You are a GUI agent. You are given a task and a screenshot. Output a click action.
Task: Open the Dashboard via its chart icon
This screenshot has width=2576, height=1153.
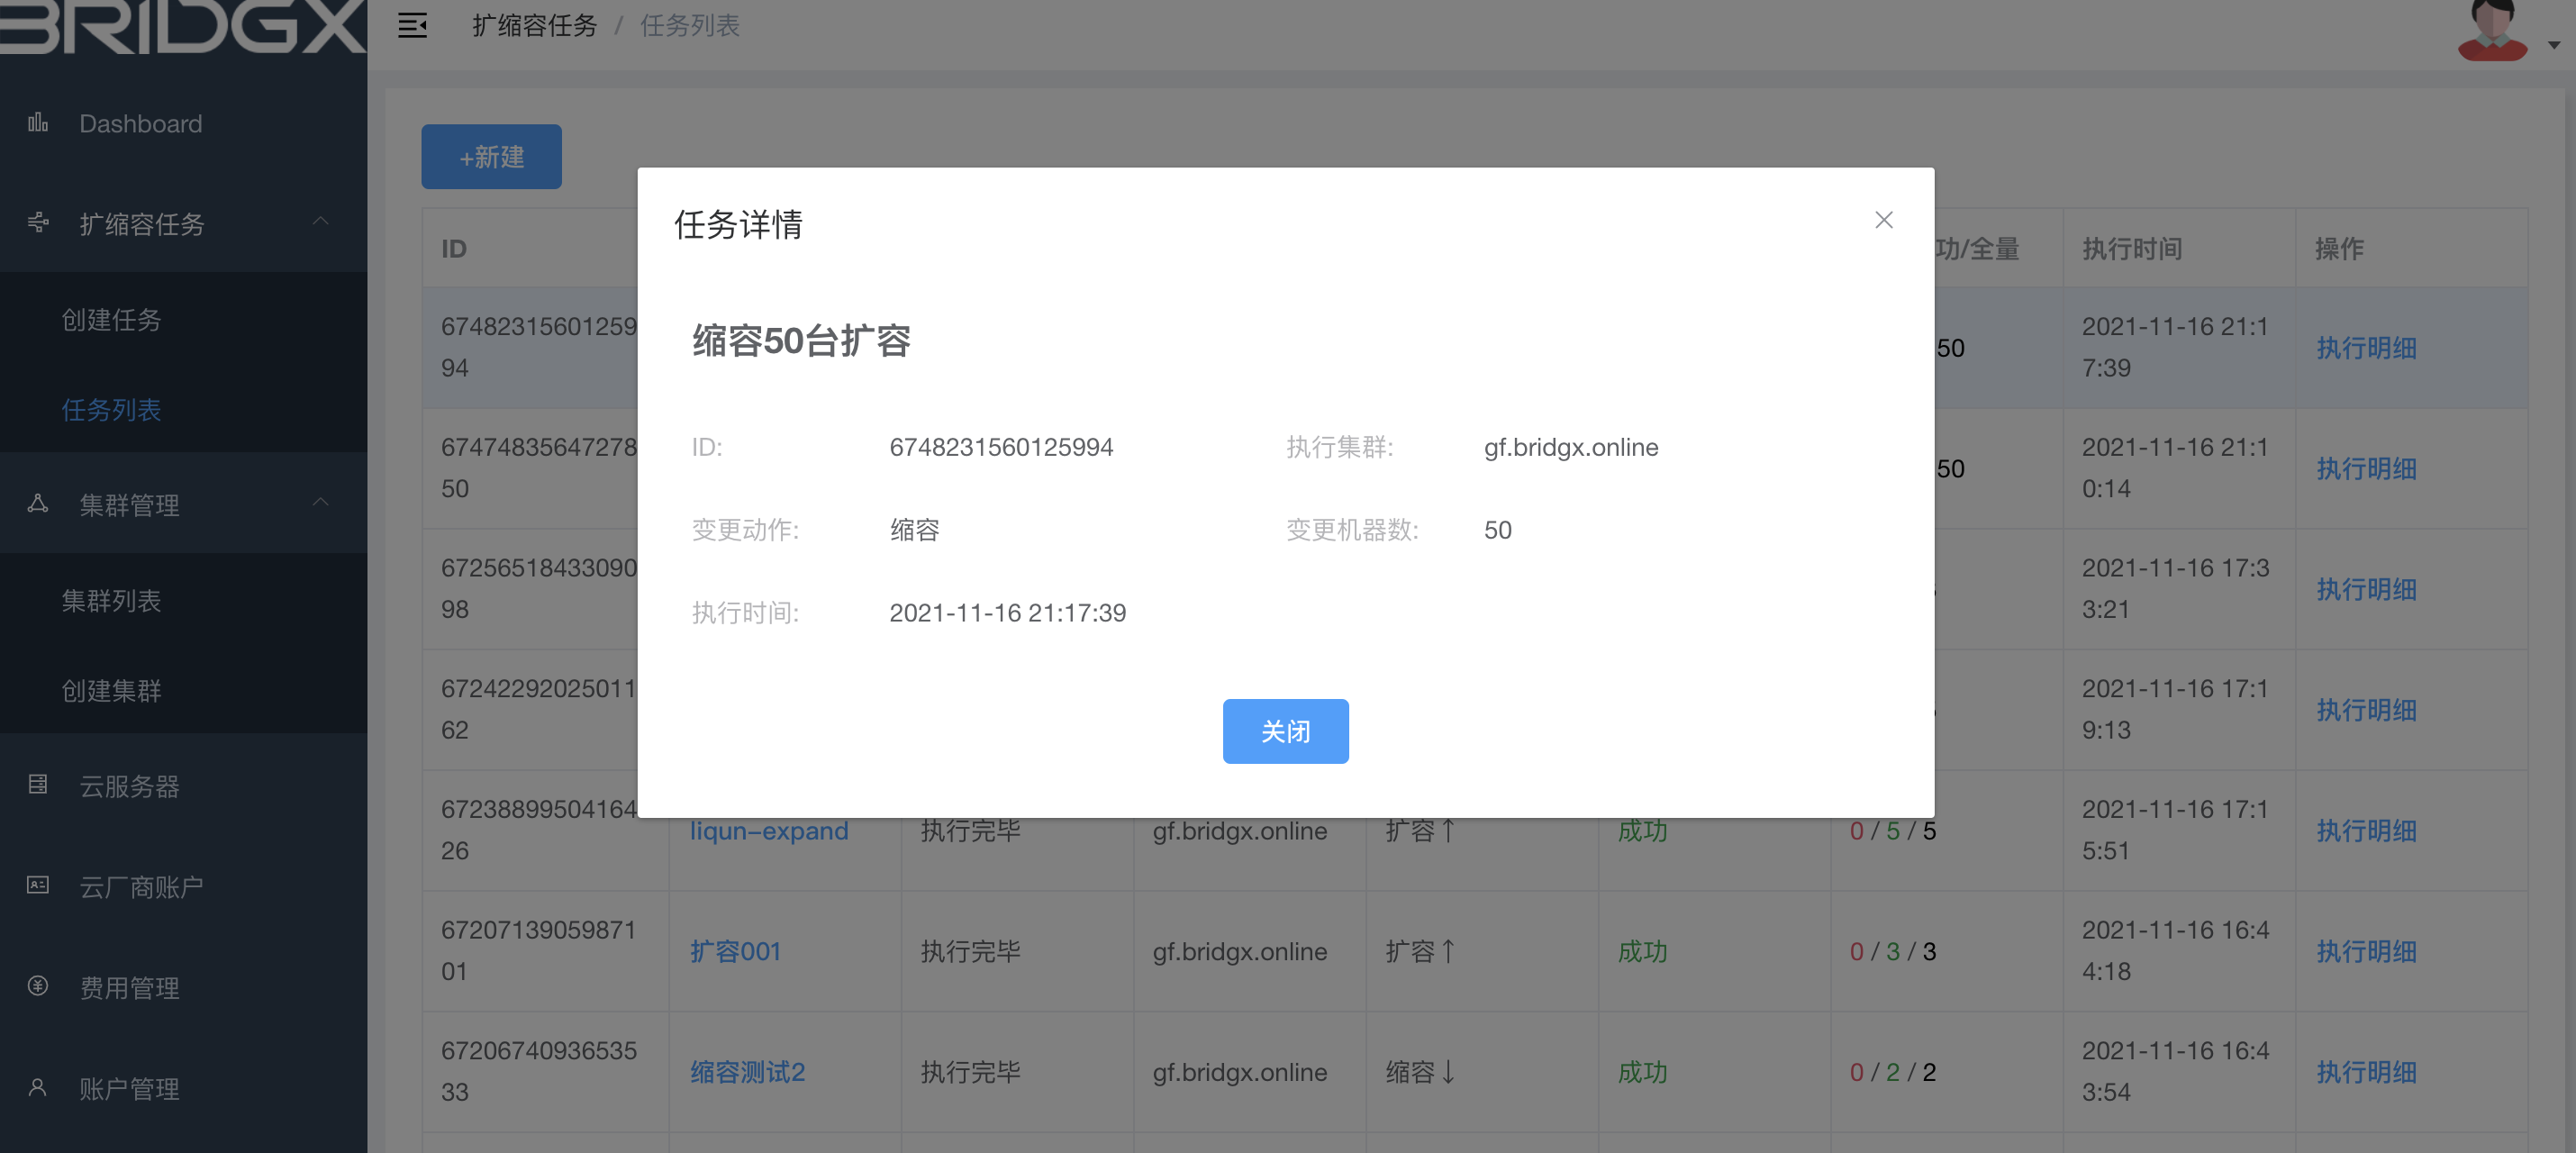pos(37,123)
